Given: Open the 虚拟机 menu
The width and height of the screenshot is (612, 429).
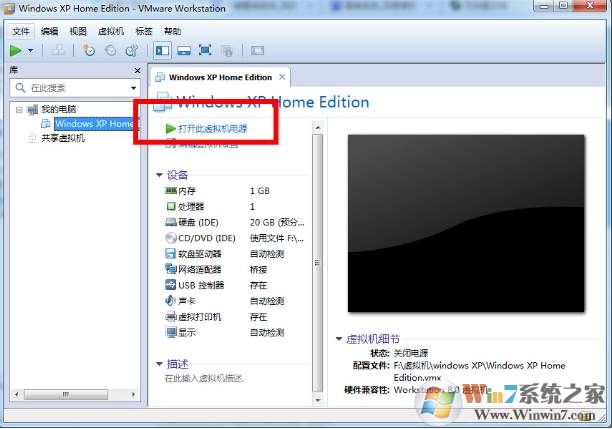Looking at the screenshot, I should coord(110,31).
